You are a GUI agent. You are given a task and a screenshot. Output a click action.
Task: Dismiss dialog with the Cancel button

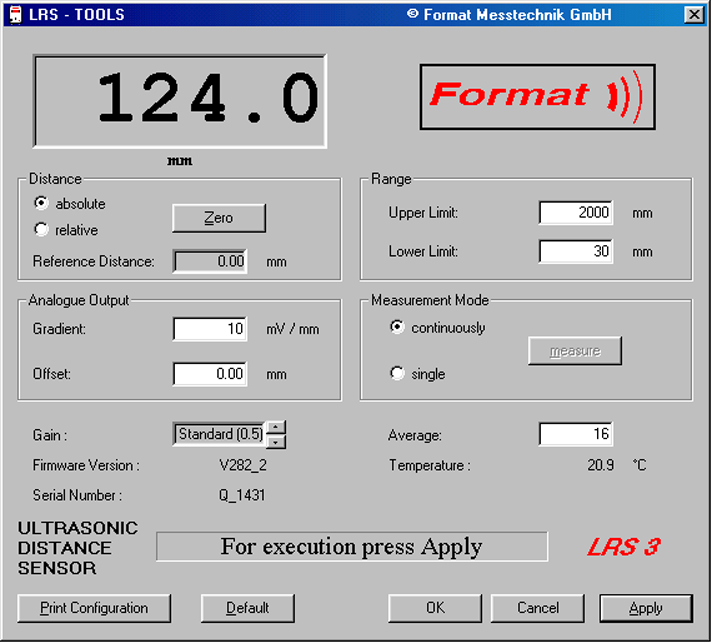[x=538, y=608]
